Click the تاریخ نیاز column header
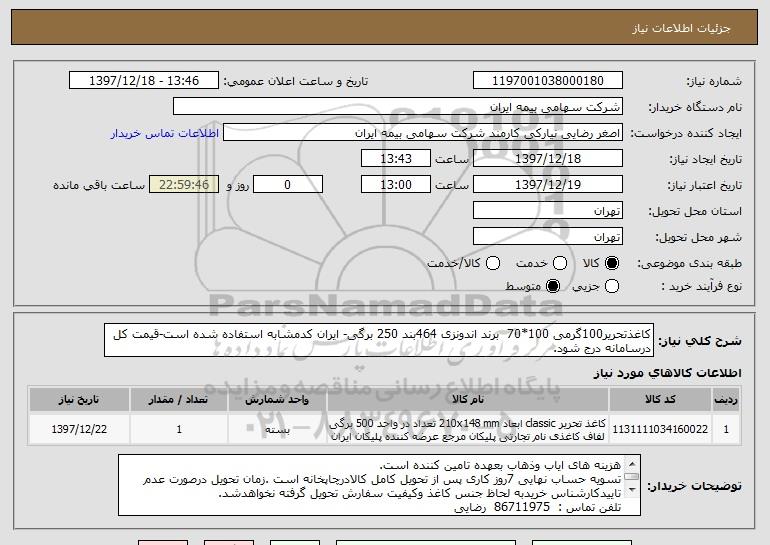The height and width of the screenshot is (545, 770). tap(79, 400)
